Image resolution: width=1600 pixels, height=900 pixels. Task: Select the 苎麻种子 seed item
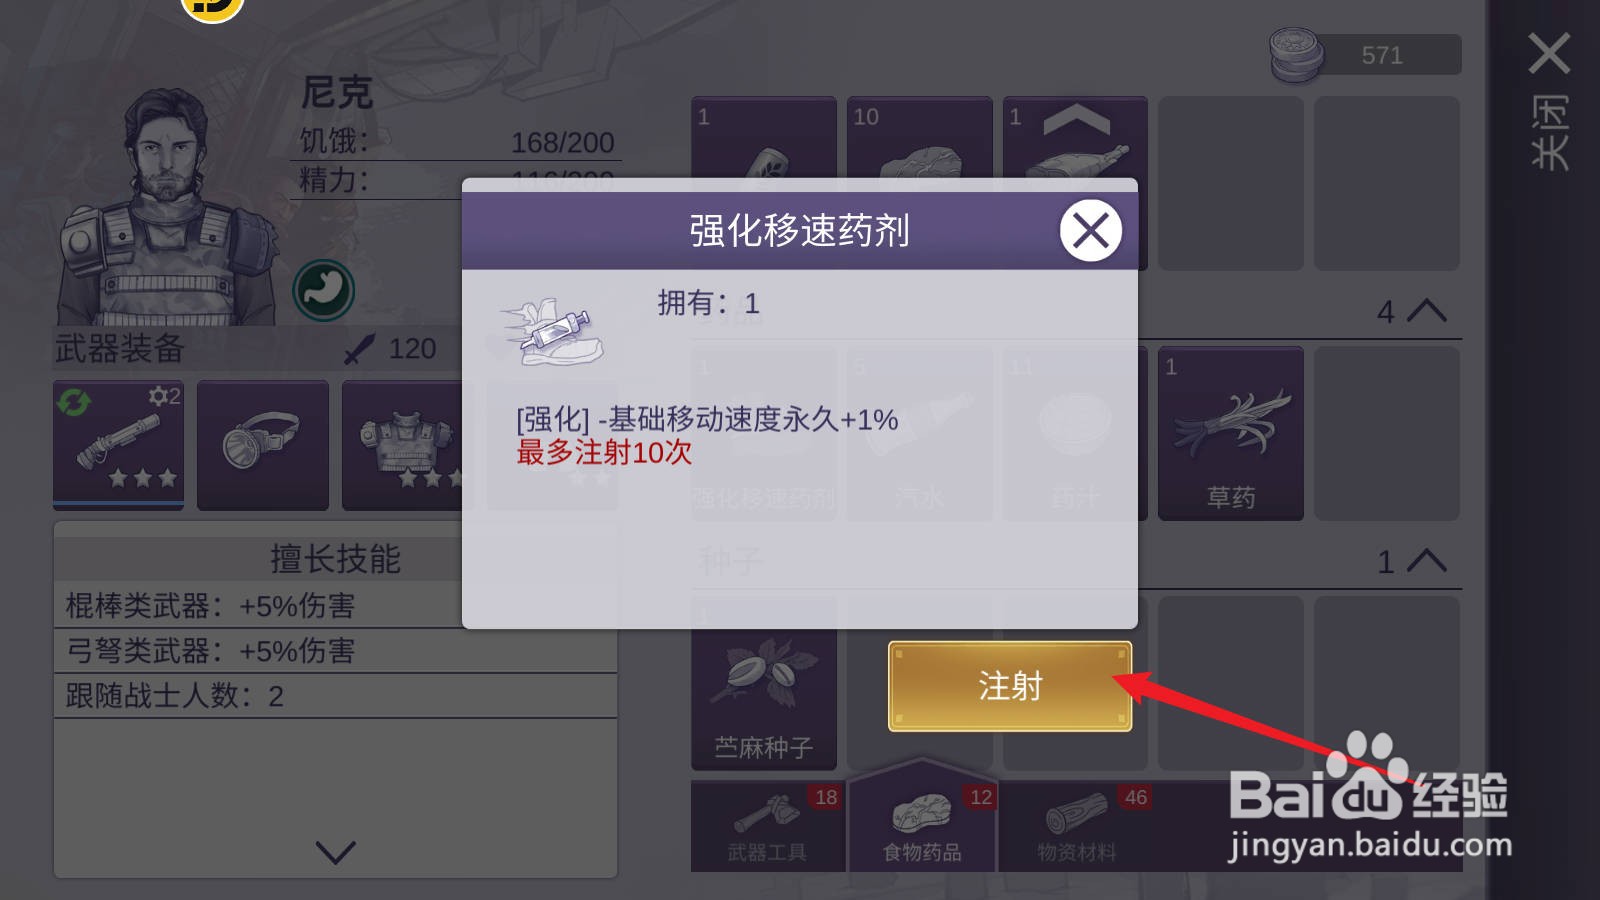tap(764, 683)
